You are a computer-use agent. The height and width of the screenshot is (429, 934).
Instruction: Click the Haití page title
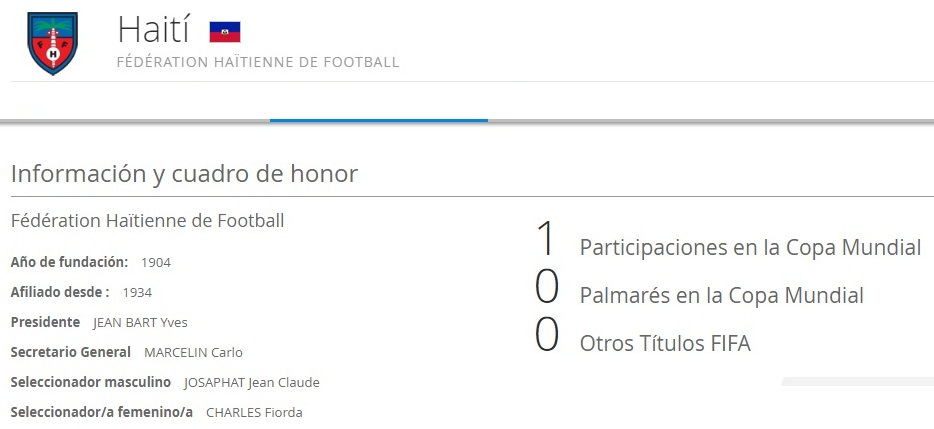[x=153, y=30]
